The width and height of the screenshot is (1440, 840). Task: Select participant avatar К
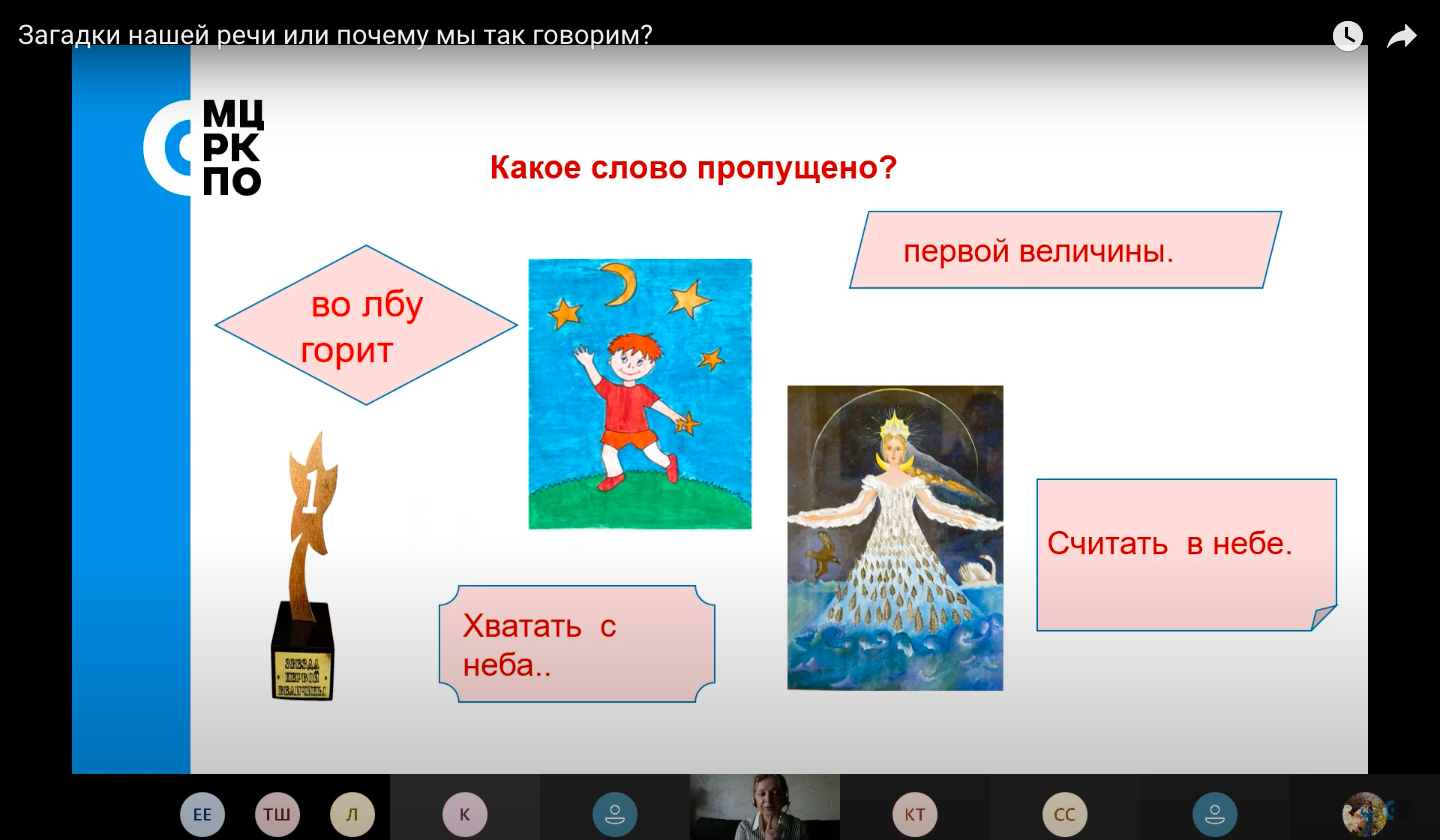[x=465, y=814]
